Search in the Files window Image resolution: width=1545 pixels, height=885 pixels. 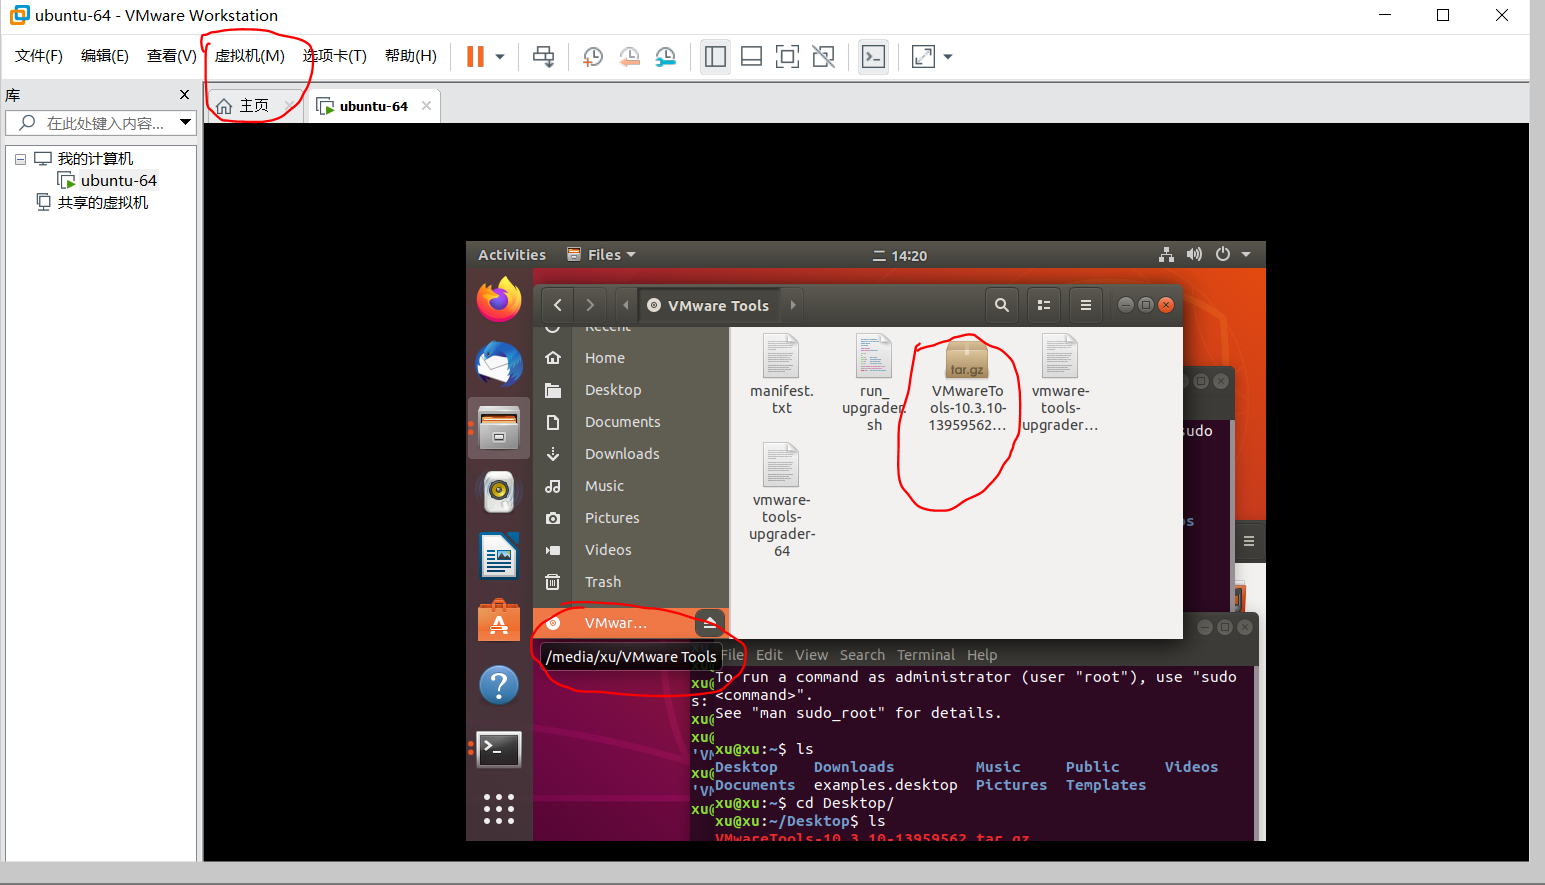coord(1001,305)
